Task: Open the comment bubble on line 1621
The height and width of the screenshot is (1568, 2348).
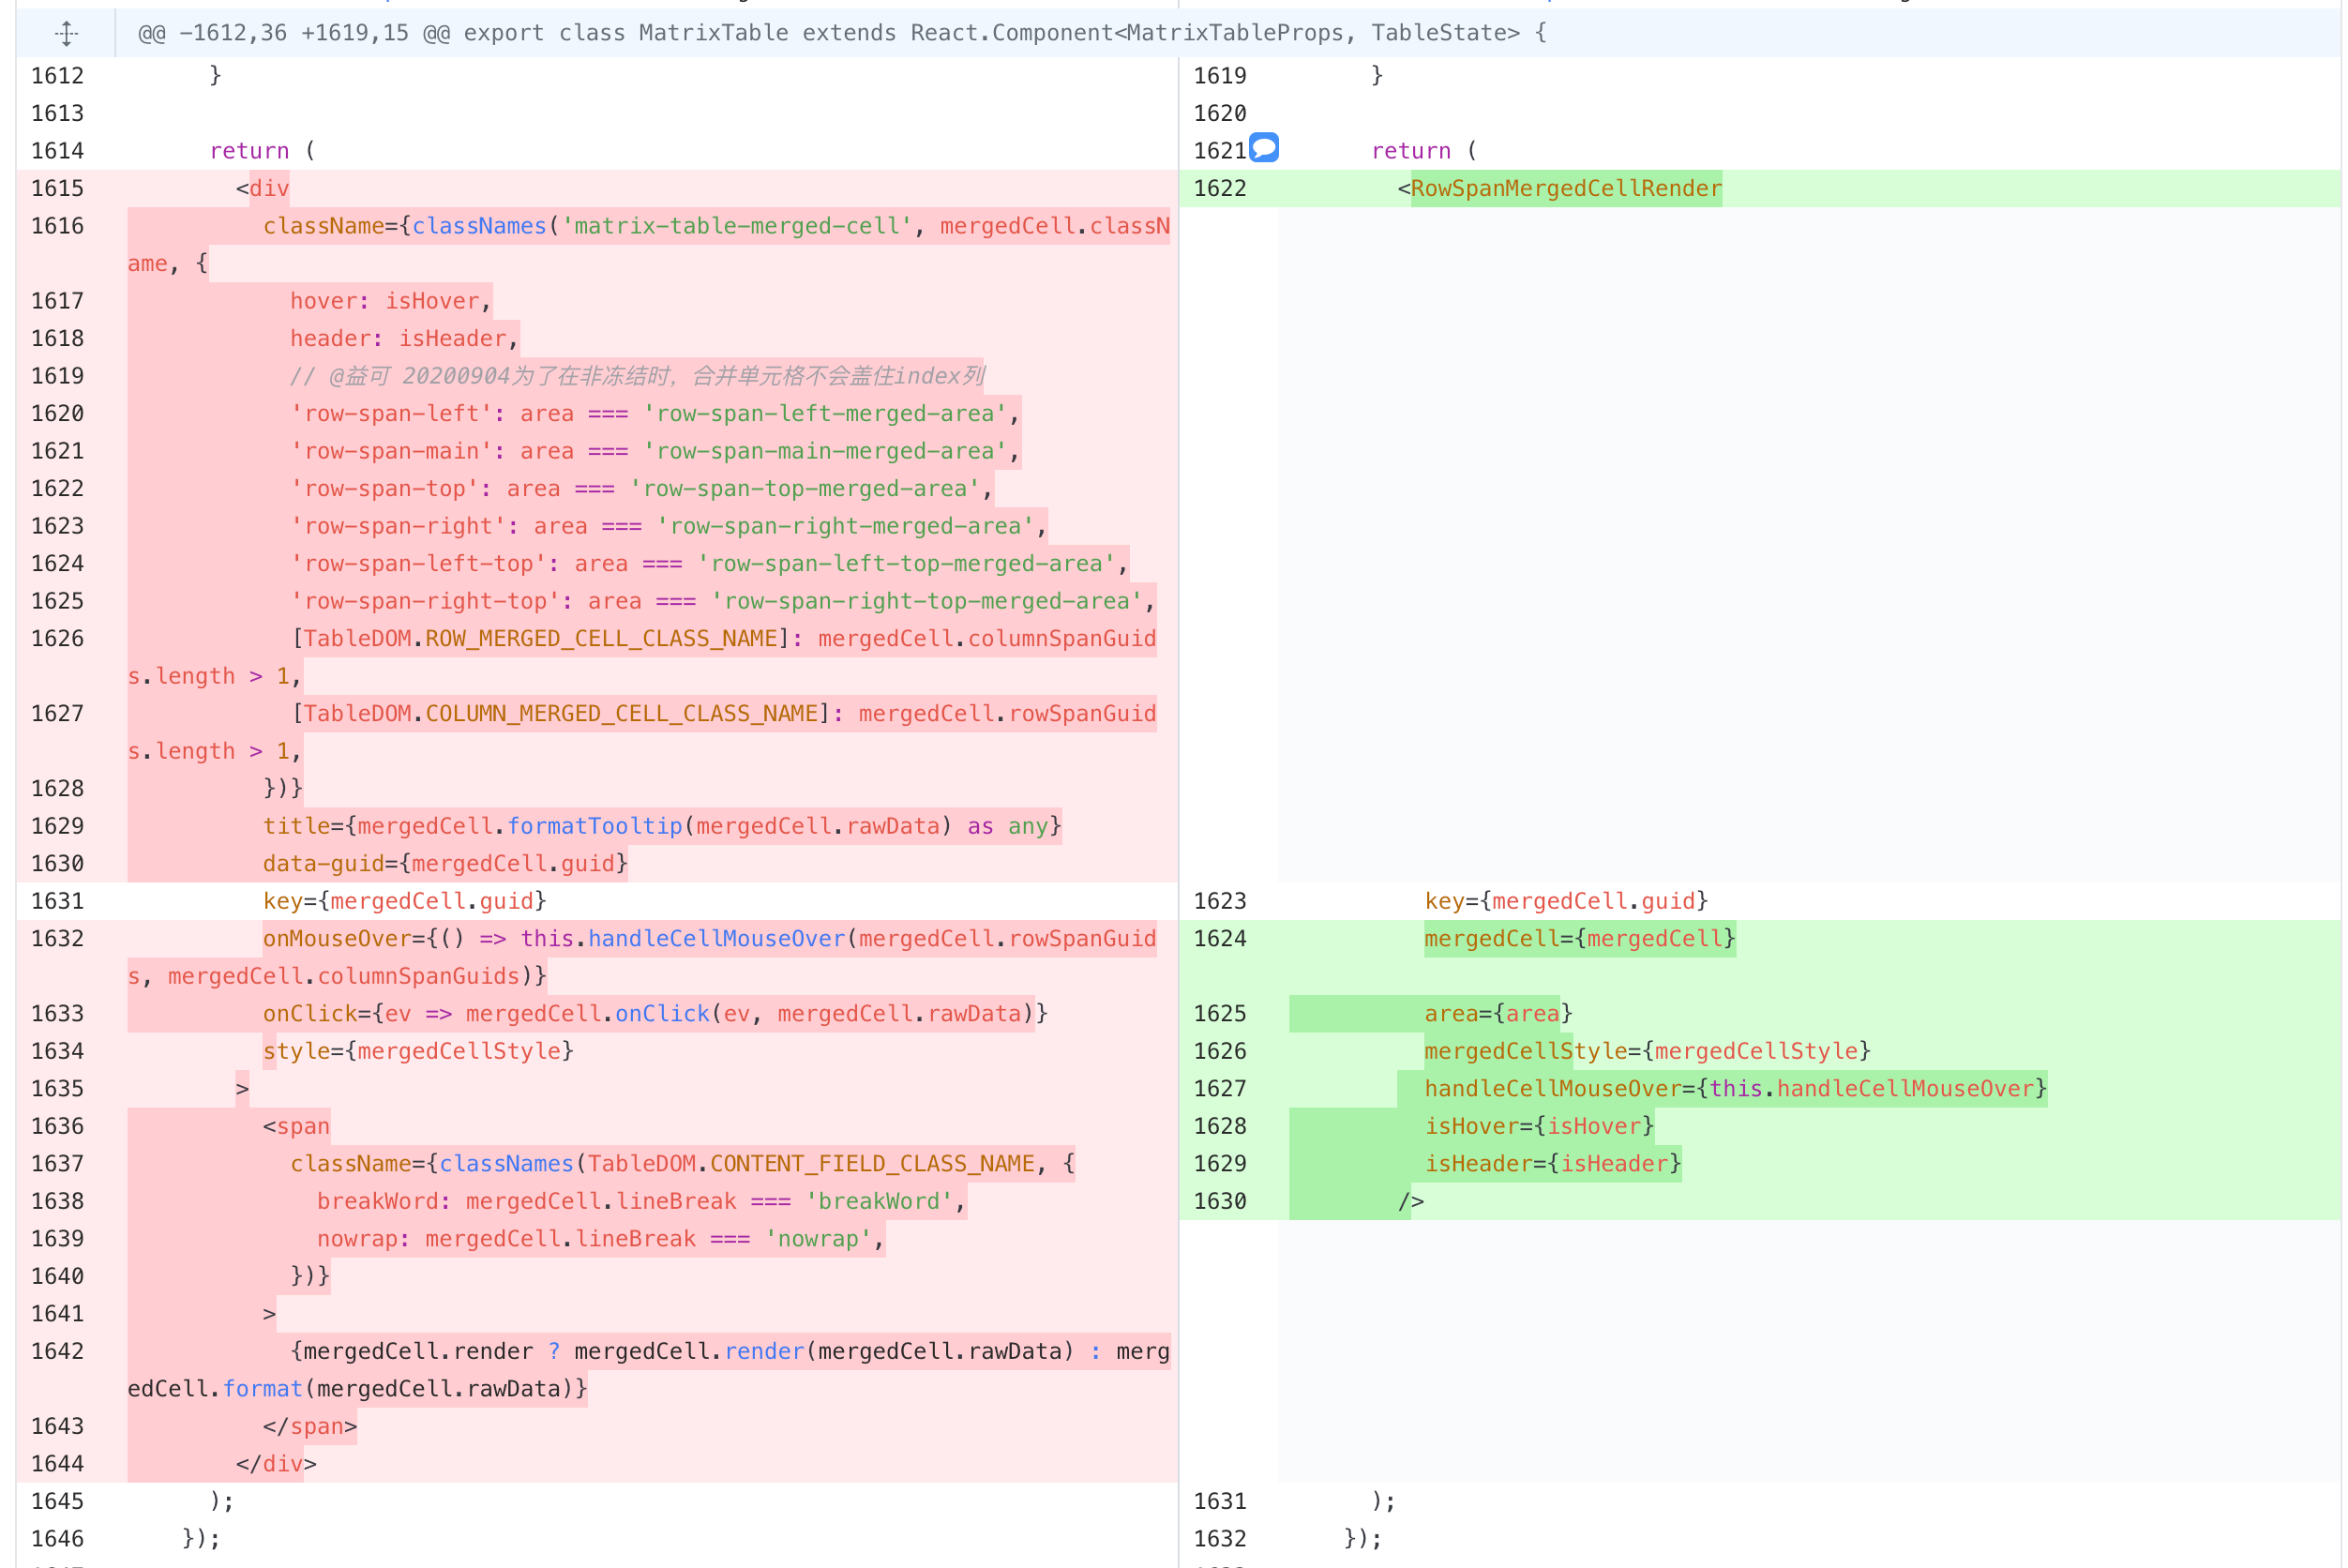Action: (1264, 148)
